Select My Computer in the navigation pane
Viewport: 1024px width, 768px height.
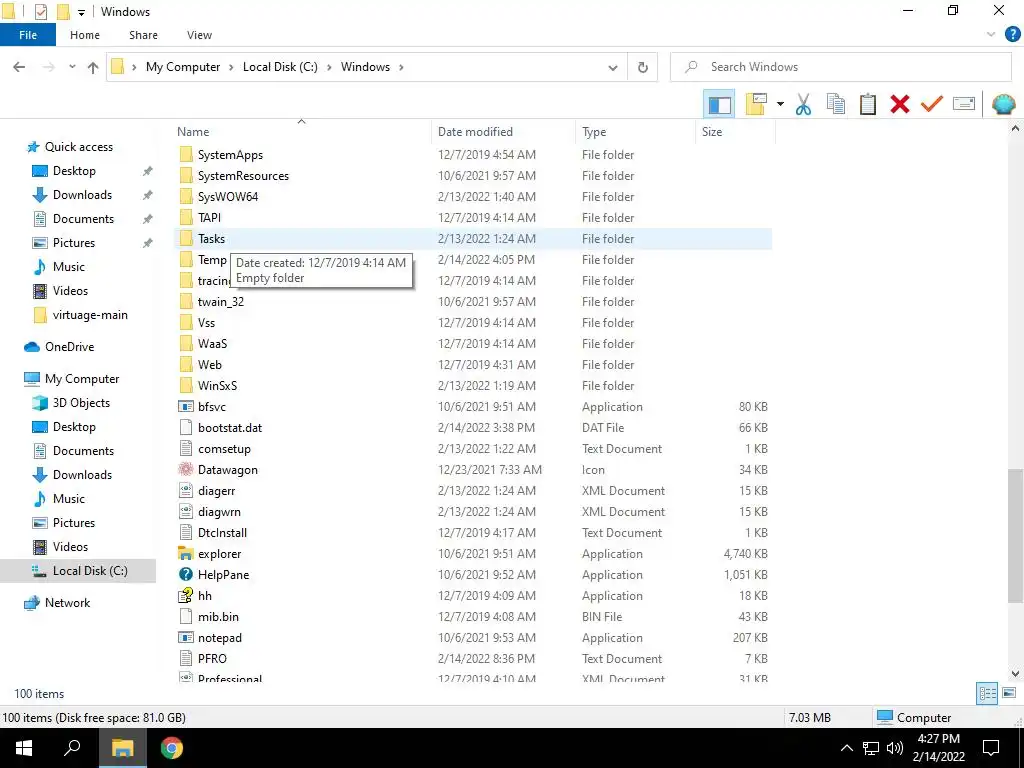tap(82, 379)
